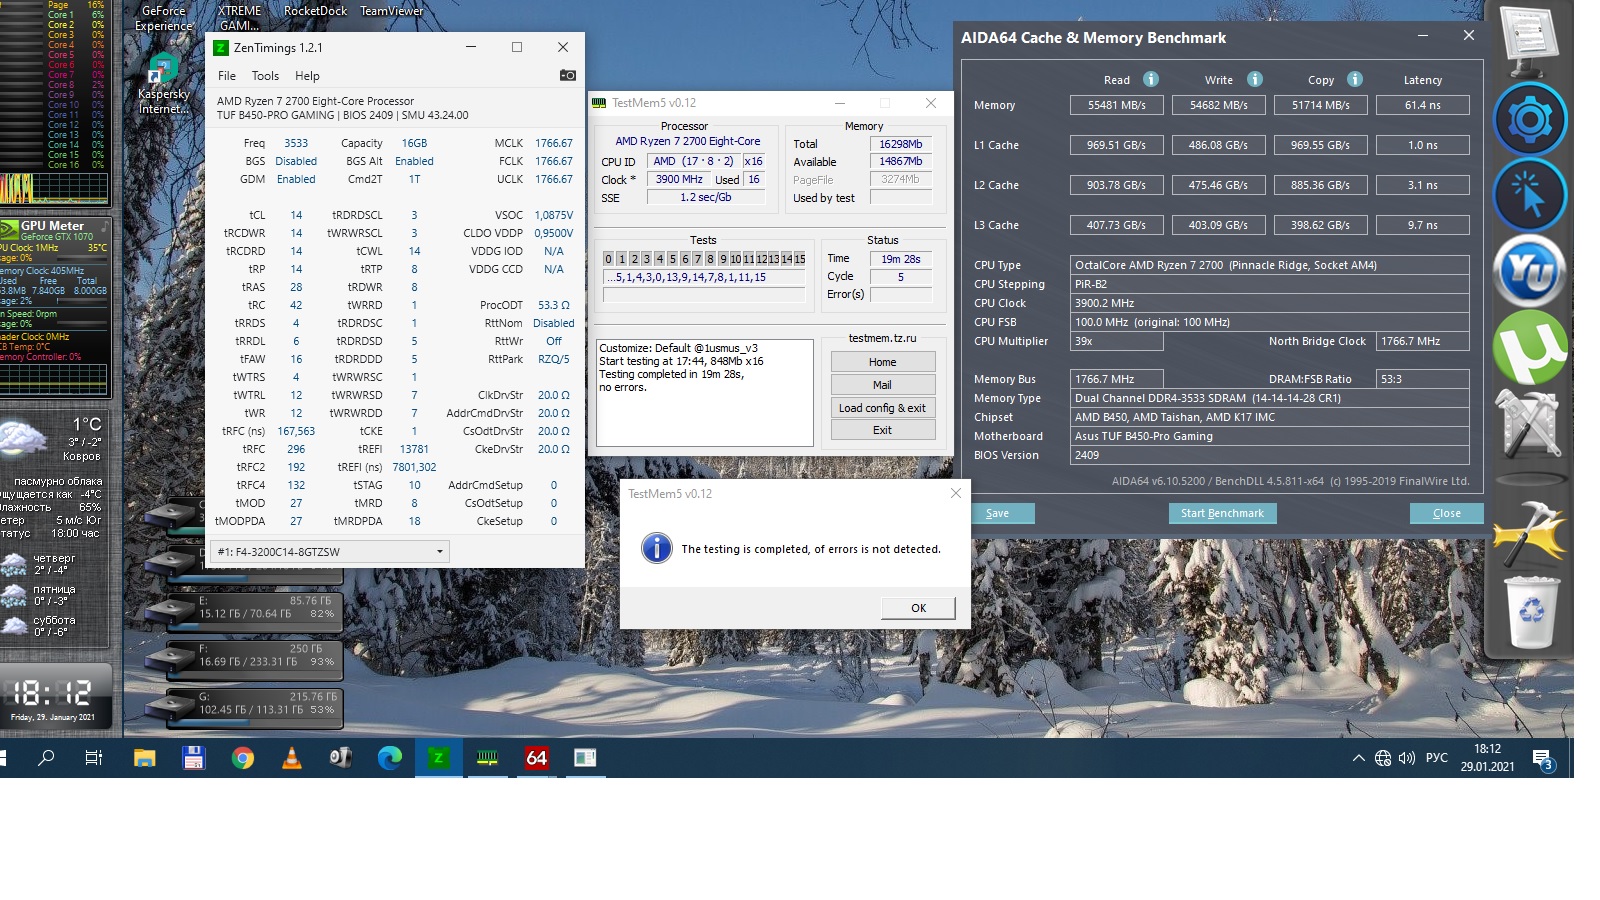The image size is (1600, 900).
Task: Click the ProcODT value 53.3 Ω
Action: point(554,305)
